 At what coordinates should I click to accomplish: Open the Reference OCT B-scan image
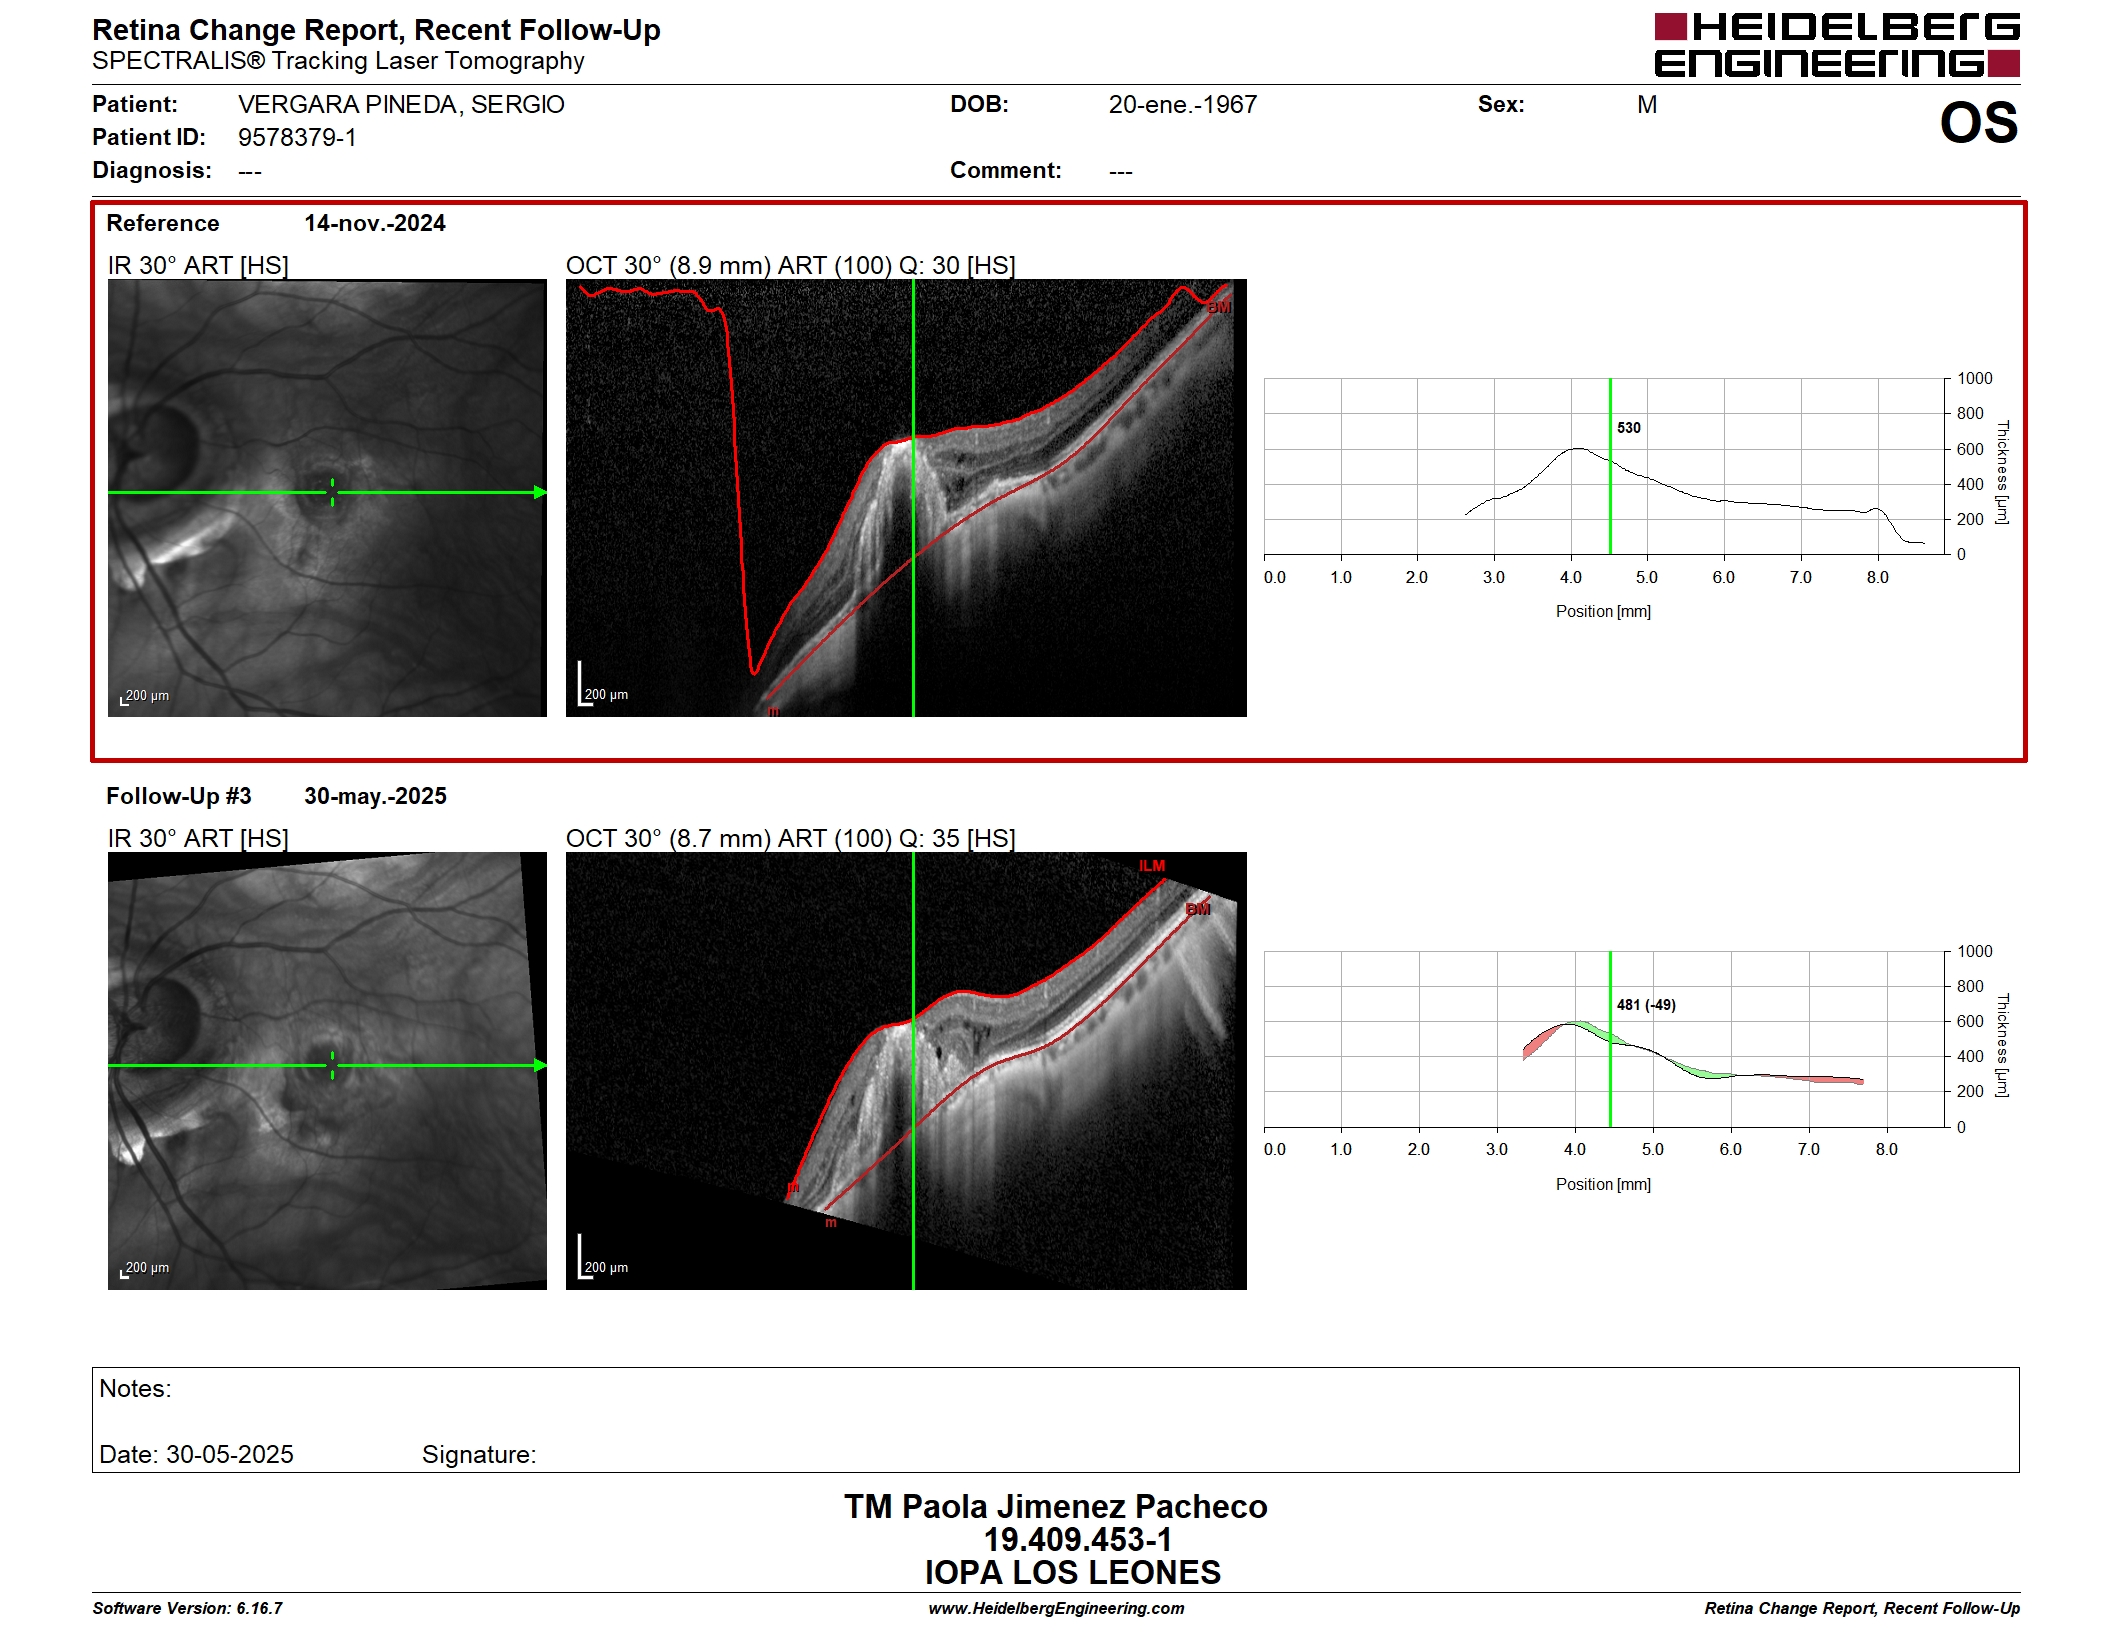coord(906,498)
